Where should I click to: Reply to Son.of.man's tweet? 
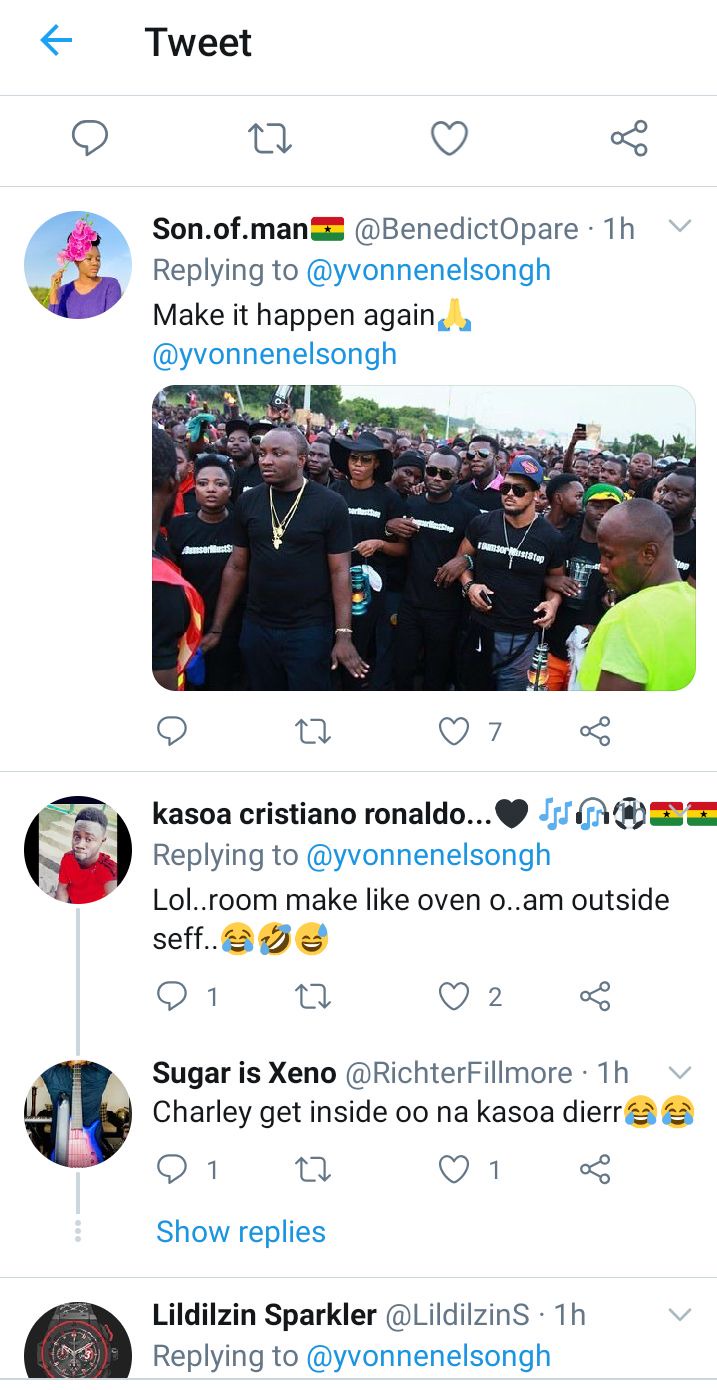click(172, 732)
